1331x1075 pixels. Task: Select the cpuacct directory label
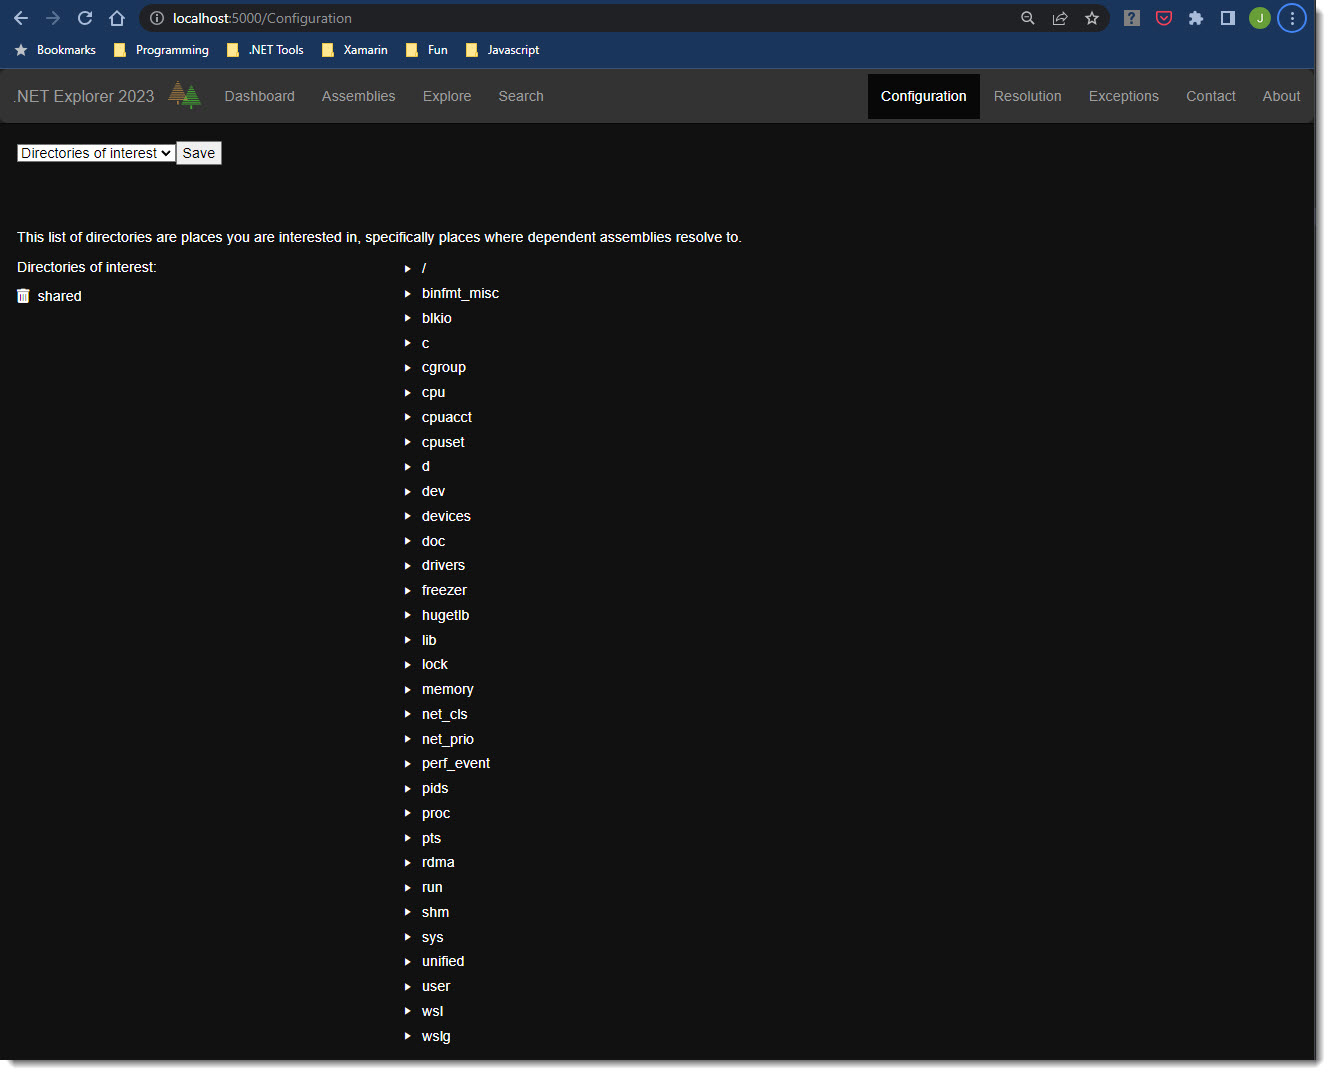pos(447,417)
